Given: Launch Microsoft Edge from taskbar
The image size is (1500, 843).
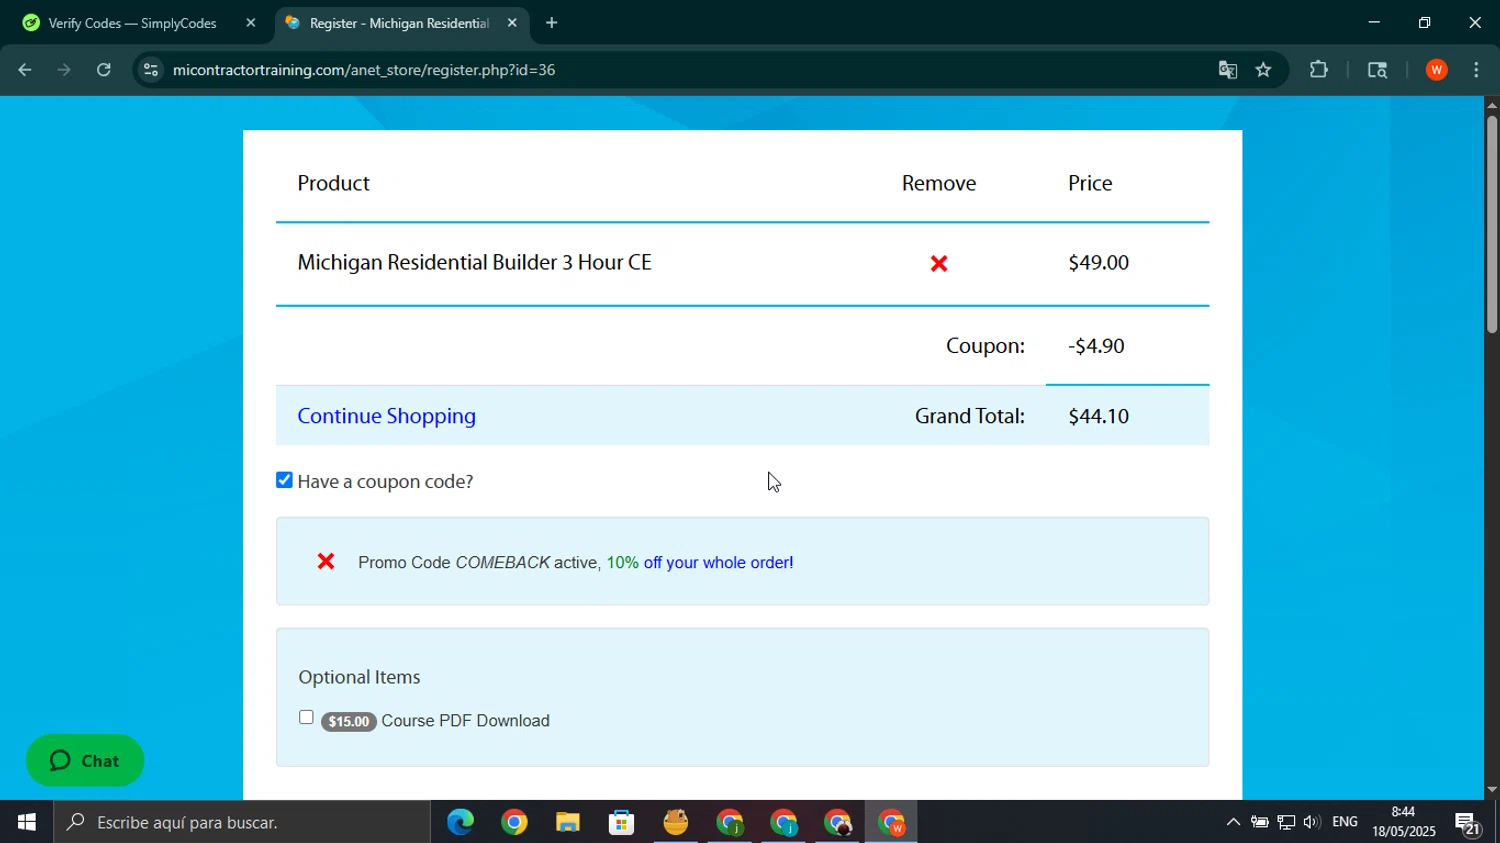Looking at the screenshot, I should (x=460, y=822).
